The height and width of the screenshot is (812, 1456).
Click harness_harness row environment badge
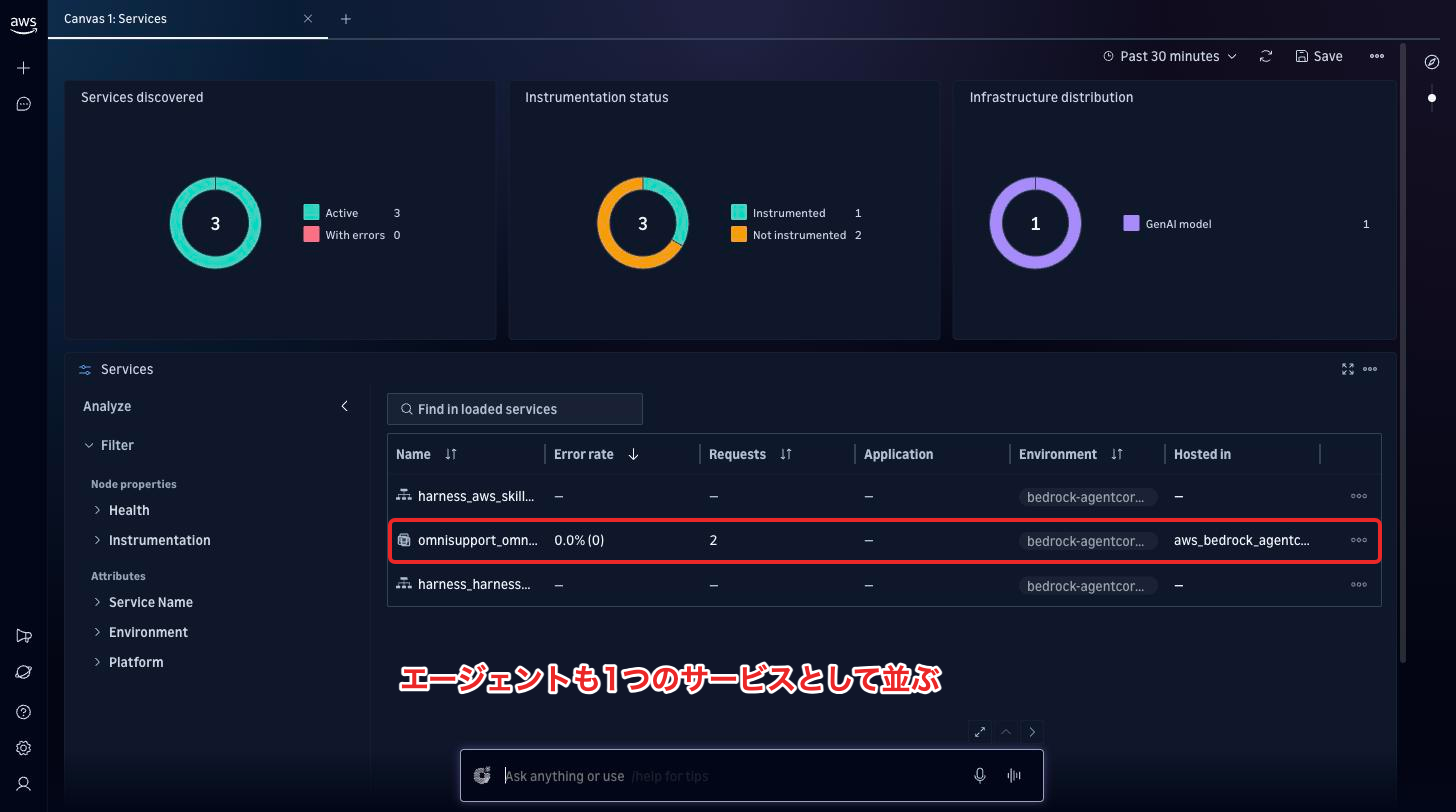[x=1088, y=586]
